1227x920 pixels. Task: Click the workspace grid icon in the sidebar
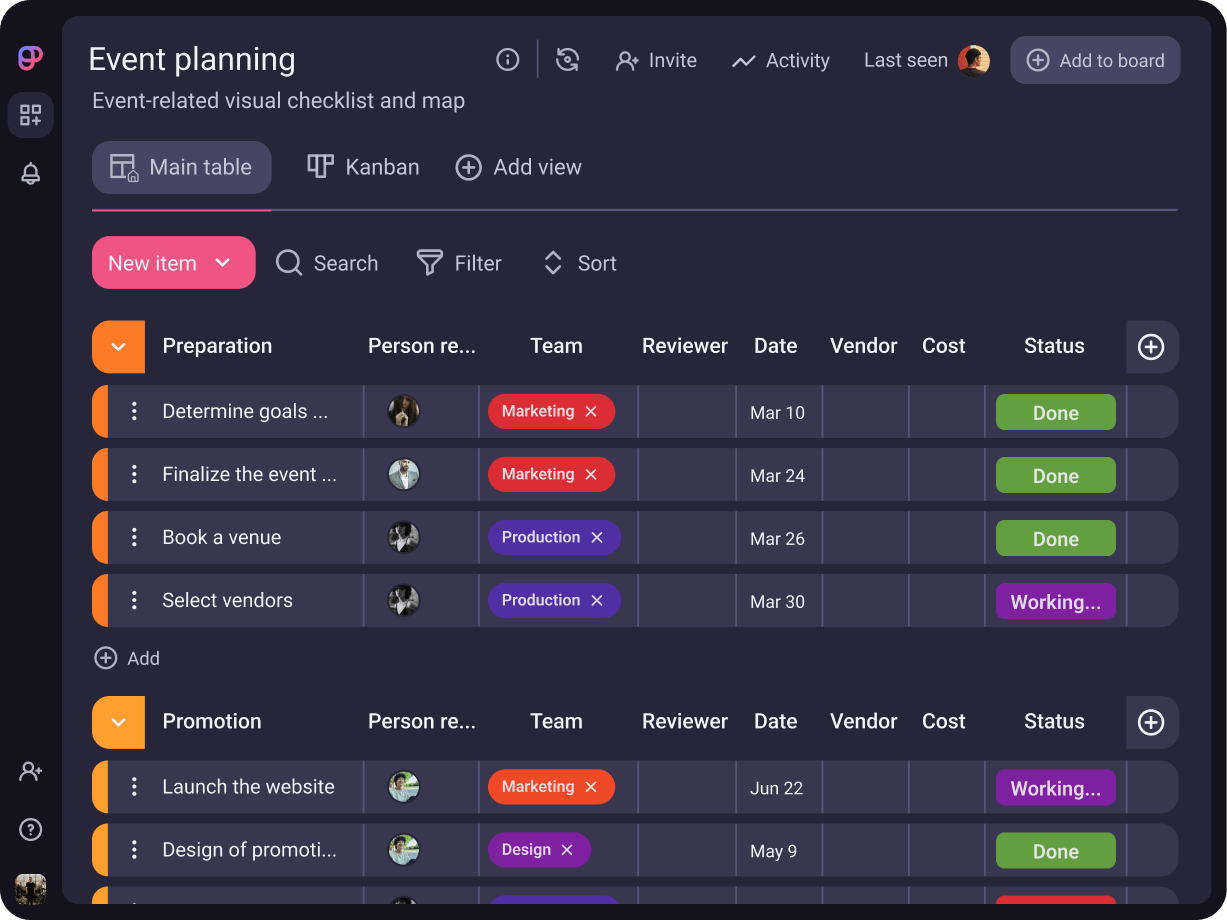[x=30, y=115]
